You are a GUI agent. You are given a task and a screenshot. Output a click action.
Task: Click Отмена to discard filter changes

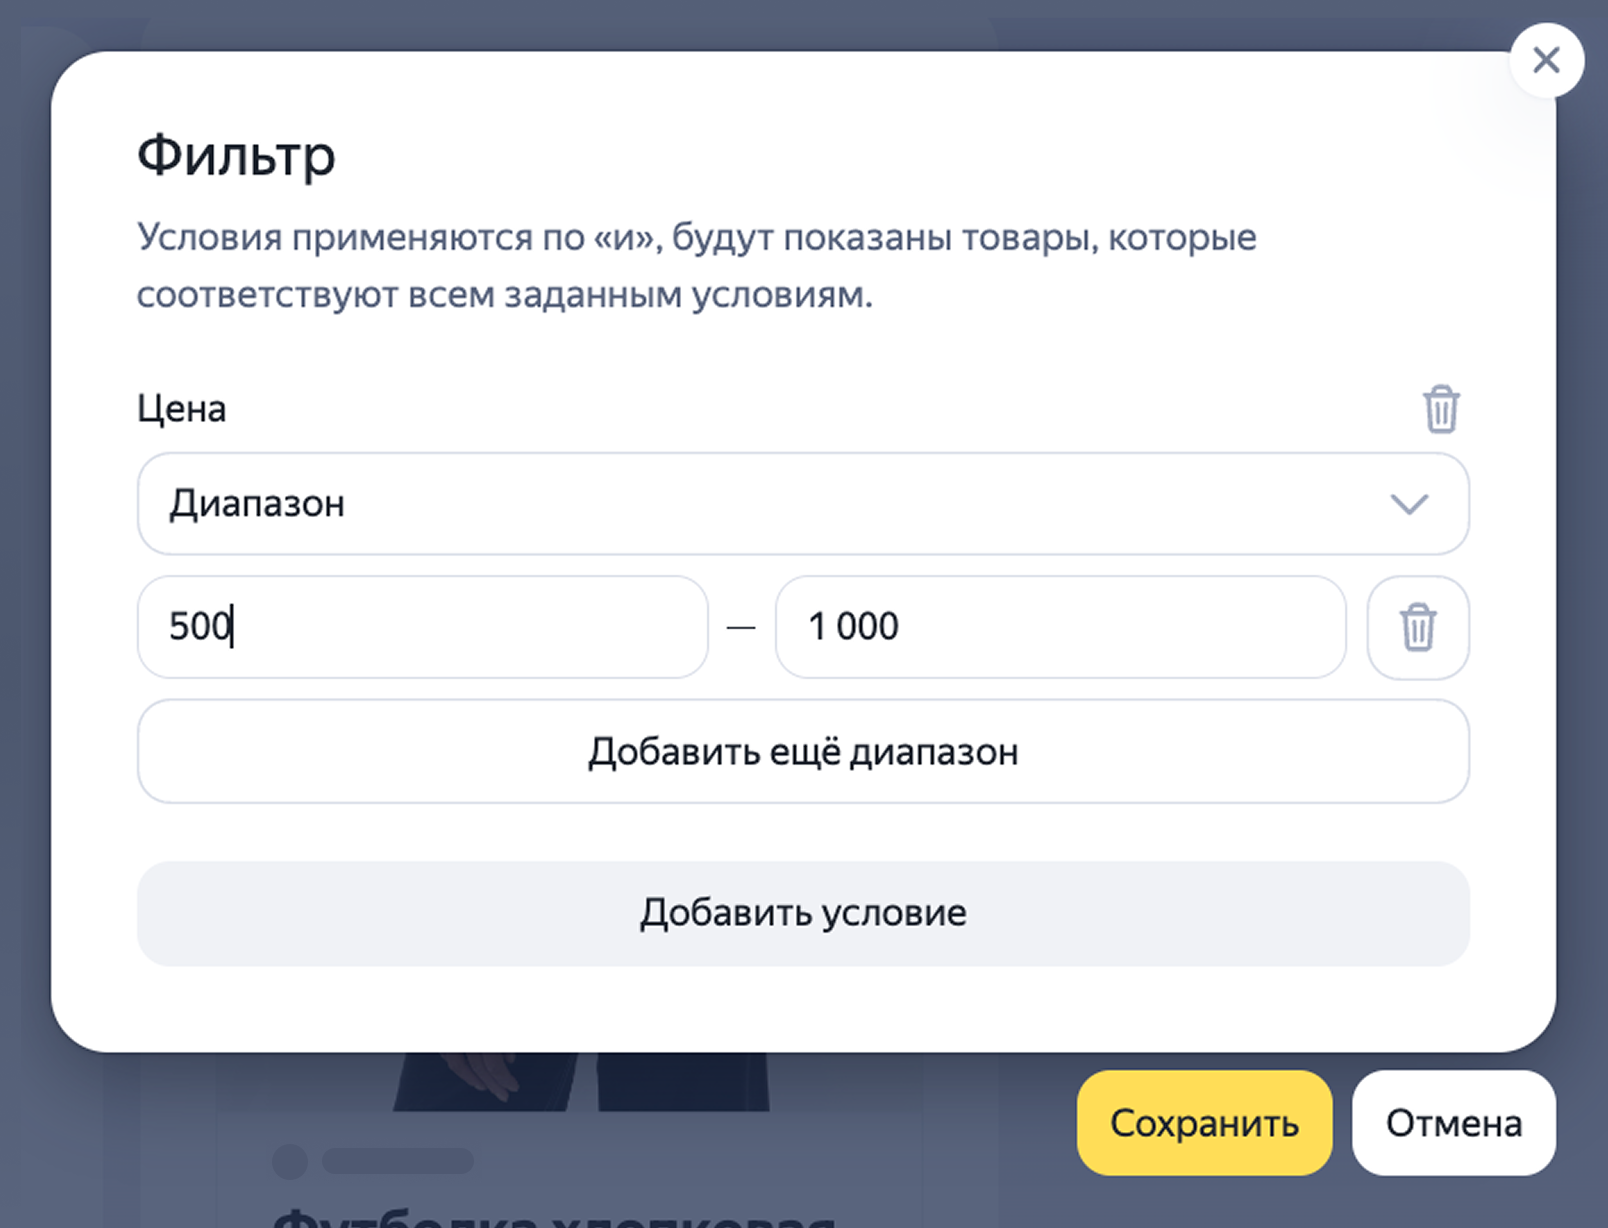1452,1123
